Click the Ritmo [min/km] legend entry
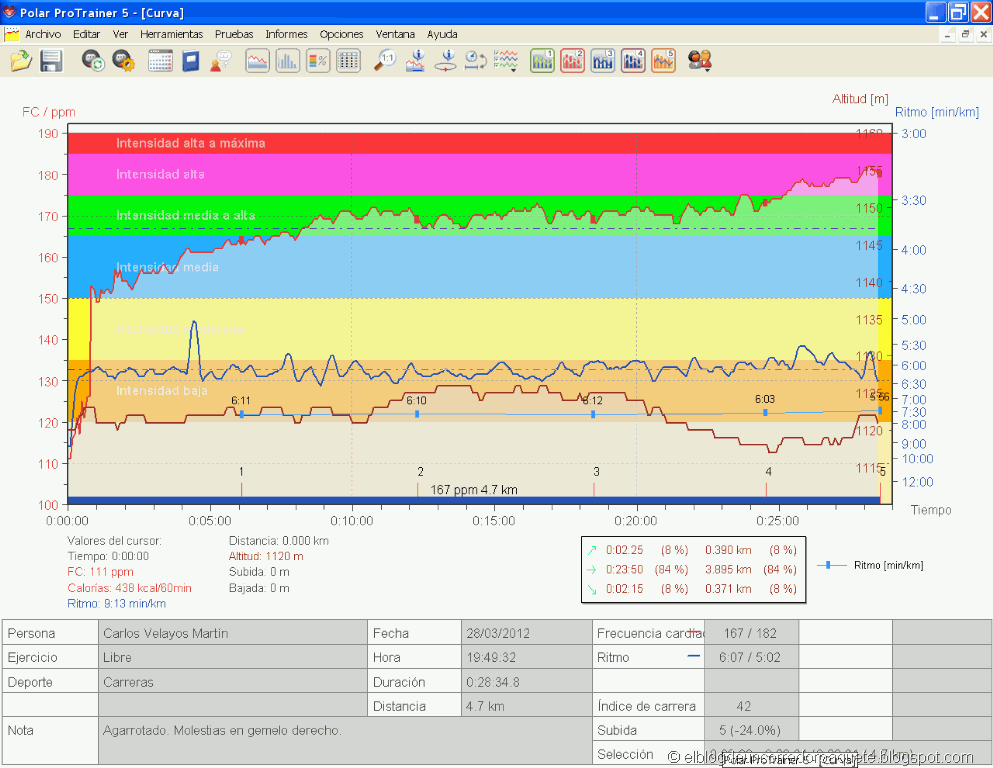This screenshot has height=768, width=993. point(870,565)
